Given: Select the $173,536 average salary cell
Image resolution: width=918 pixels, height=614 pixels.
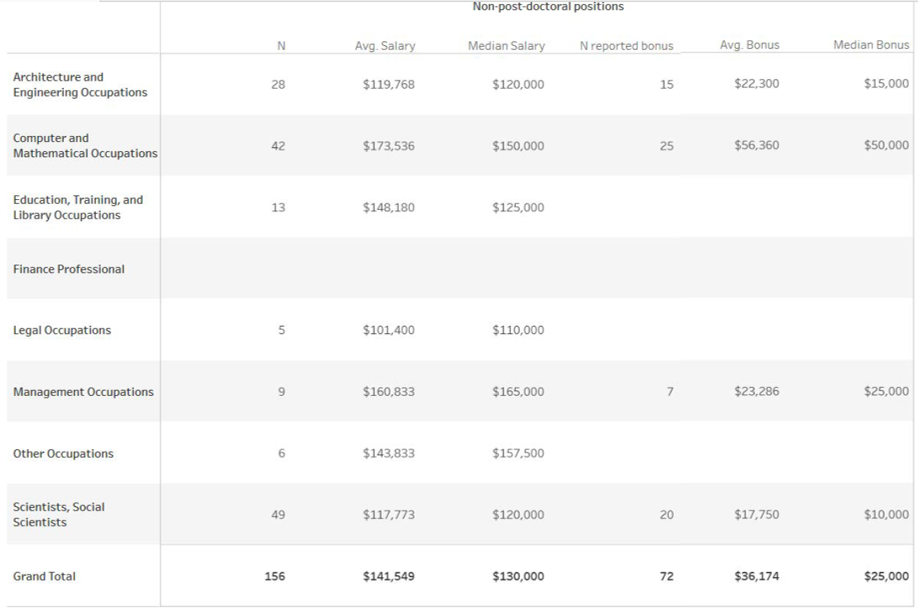Looking at the screenshot, I should pyautogui.click(x=388, y=146).
